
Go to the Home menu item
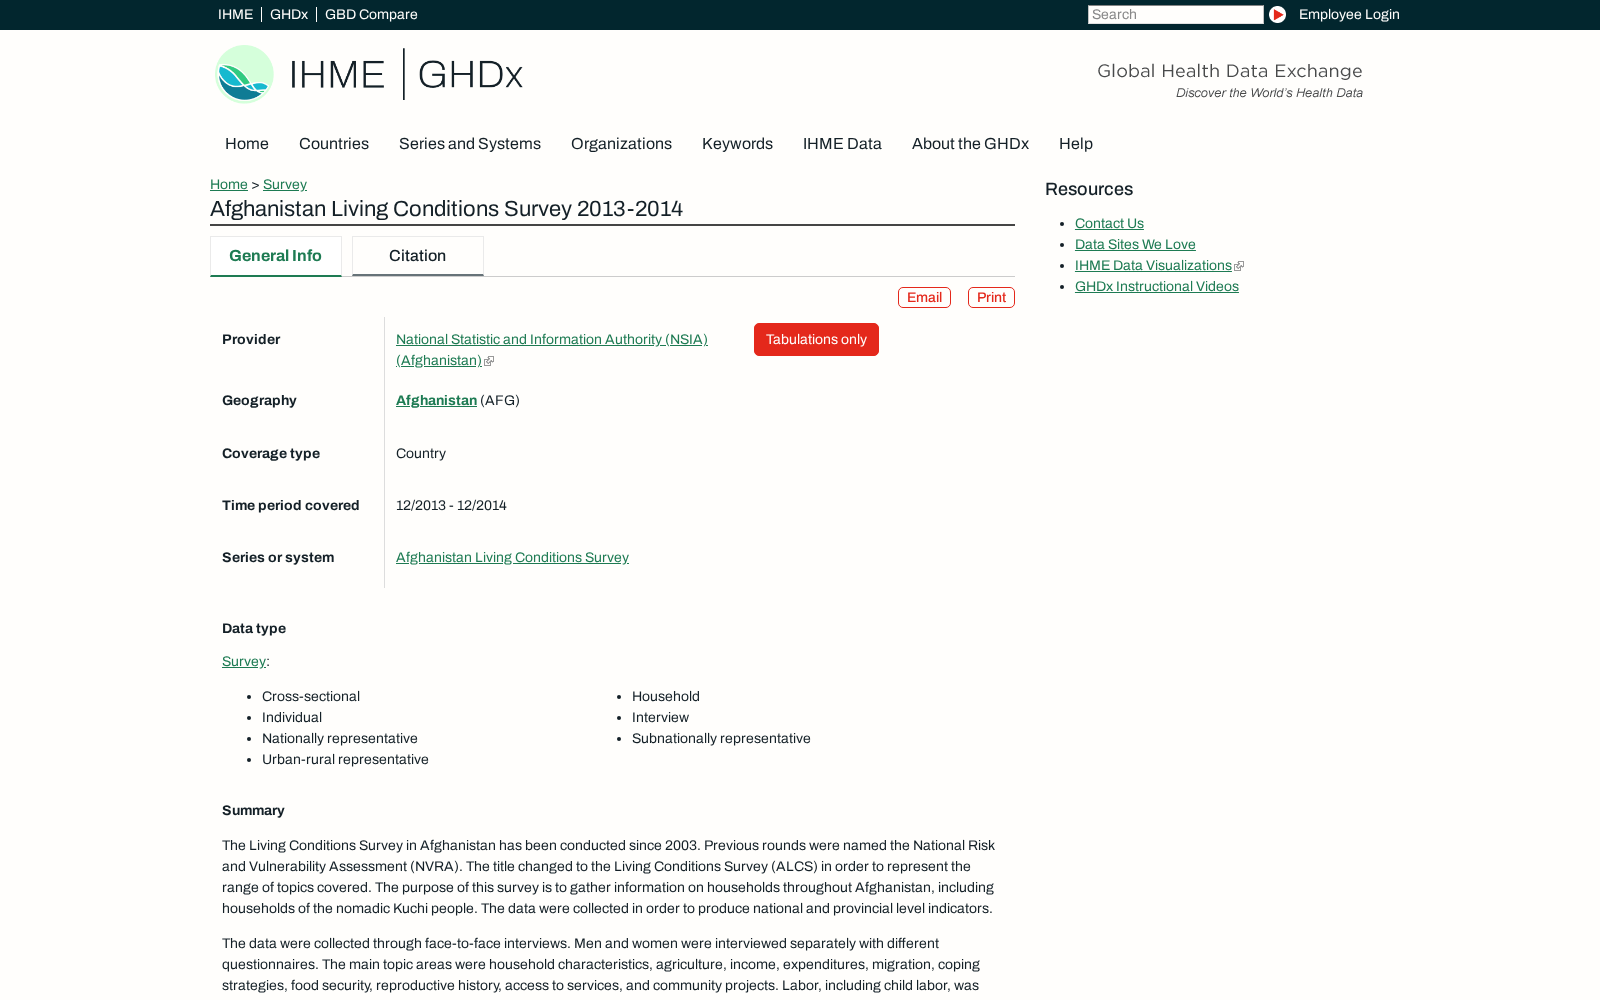point(247,144)
